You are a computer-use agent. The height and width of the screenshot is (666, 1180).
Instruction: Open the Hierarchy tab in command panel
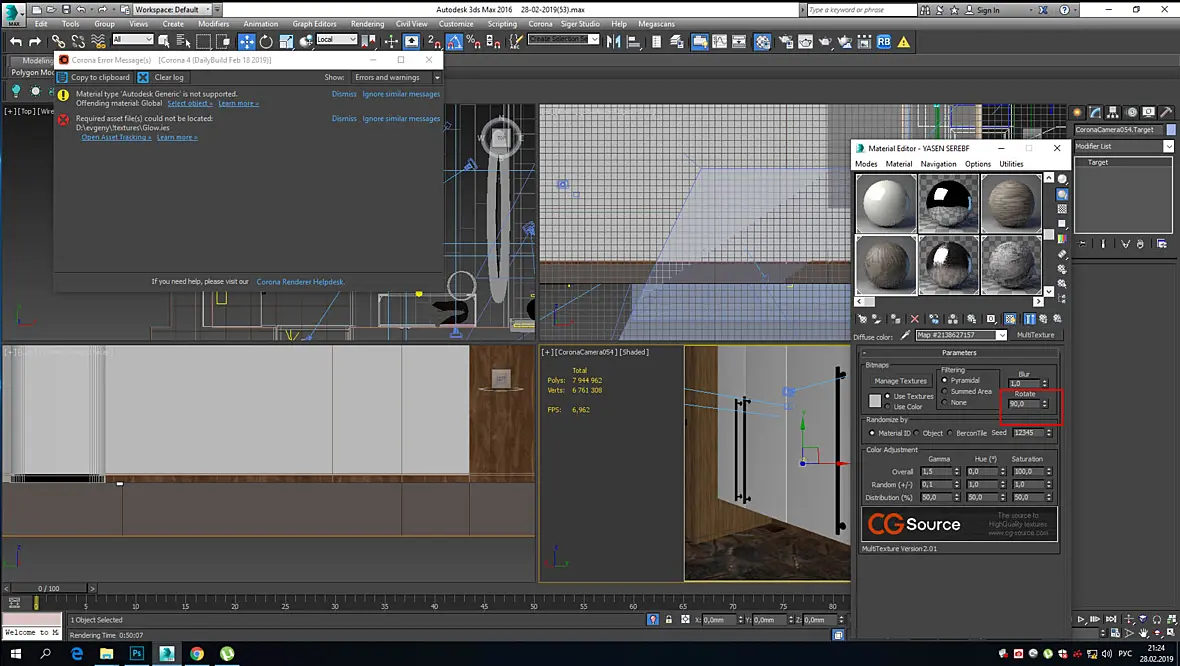pyautogui.click(x=1113, y=112)
